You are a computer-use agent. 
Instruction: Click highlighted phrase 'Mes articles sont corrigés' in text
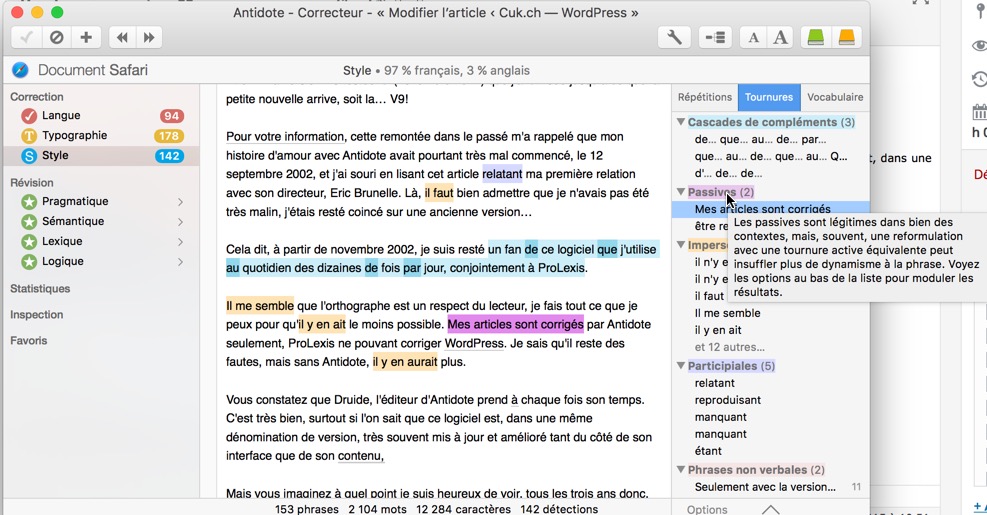pyautogui.click(x=515, y=324)
